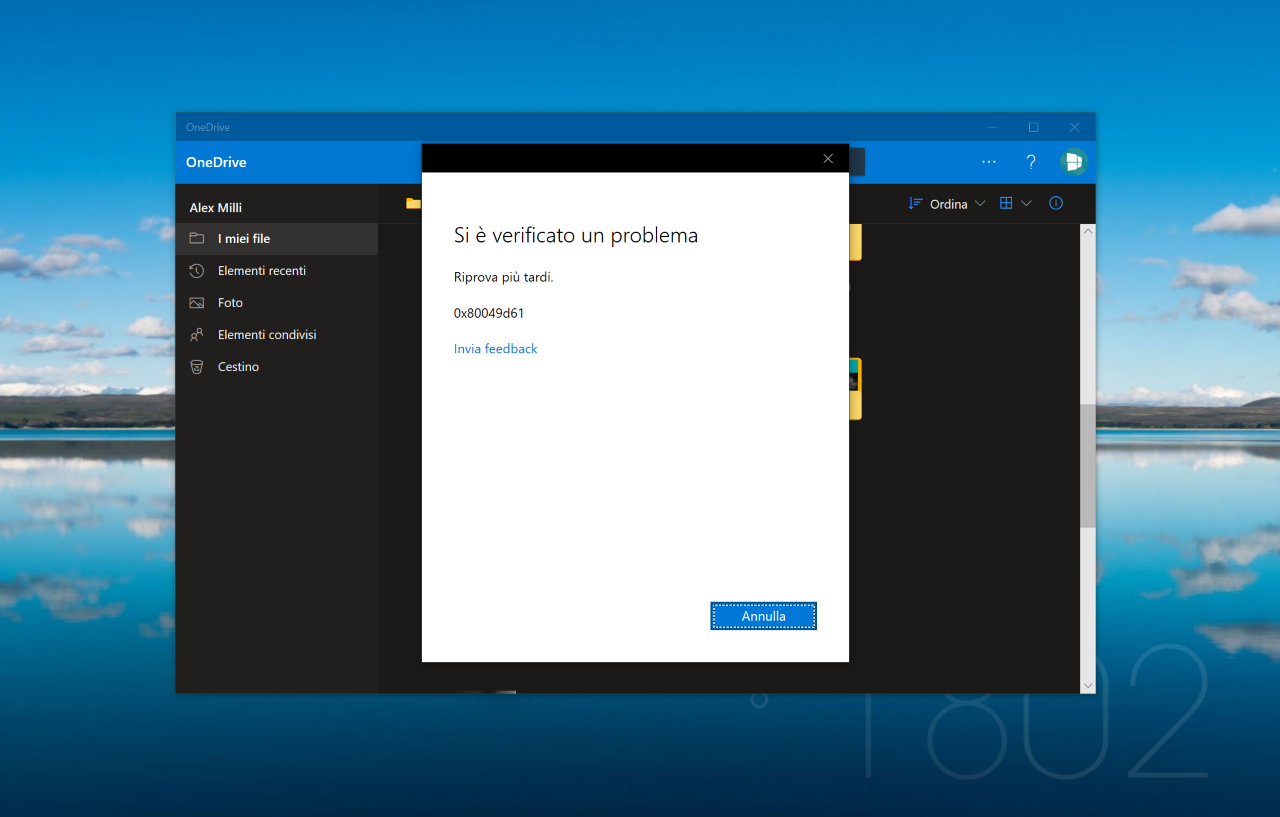Show the details info pane icon
The image size is (1280, 817).
point(1056,204)
